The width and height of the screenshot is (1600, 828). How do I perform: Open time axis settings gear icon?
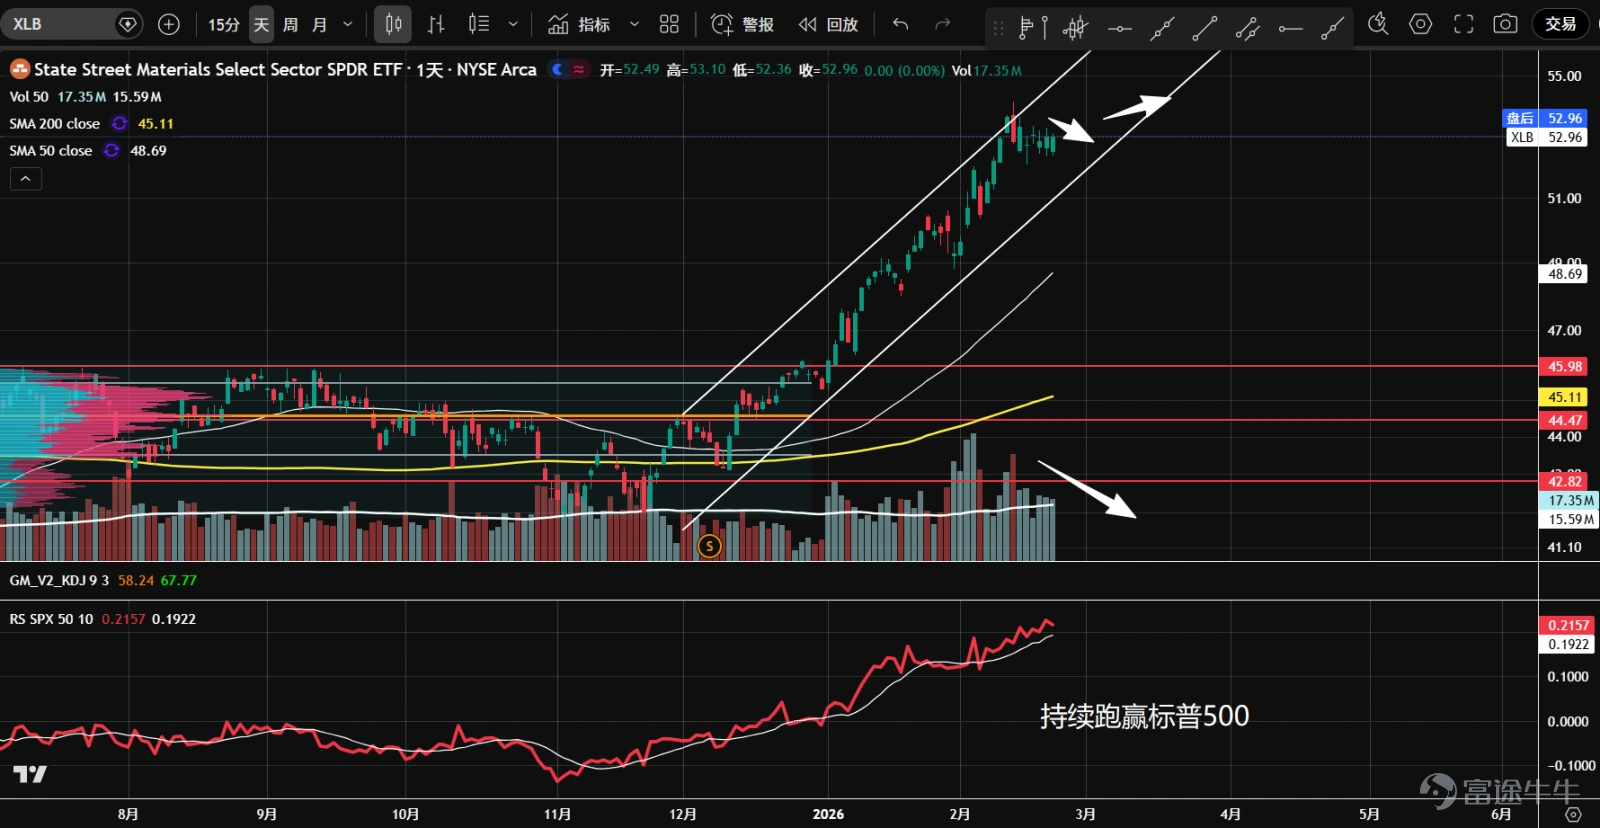click(1573, 814)
